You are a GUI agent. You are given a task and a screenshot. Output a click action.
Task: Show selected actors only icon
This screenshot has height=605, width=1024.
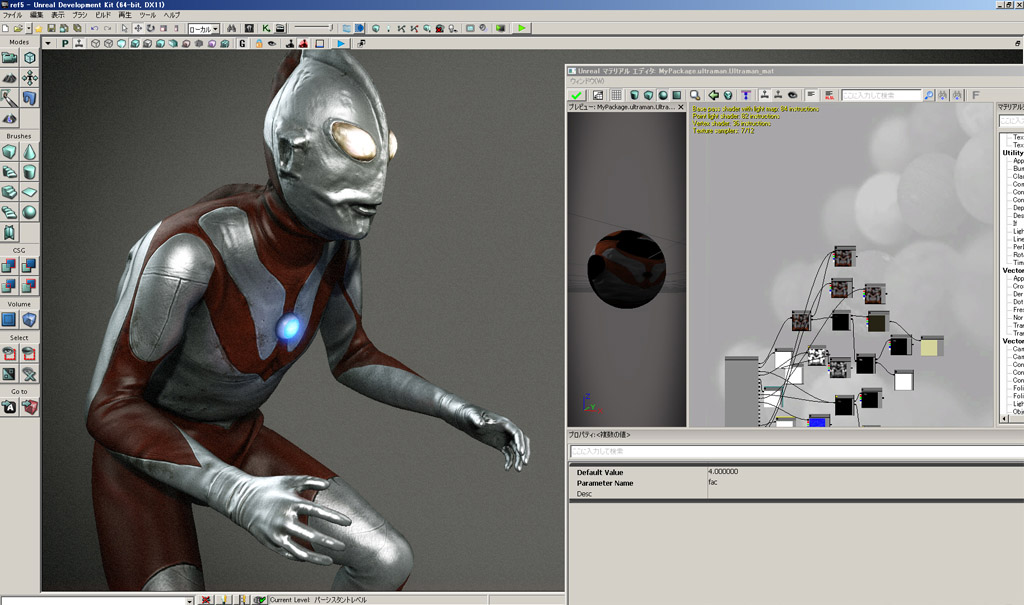pyautogui.click(x=9, y=353)
